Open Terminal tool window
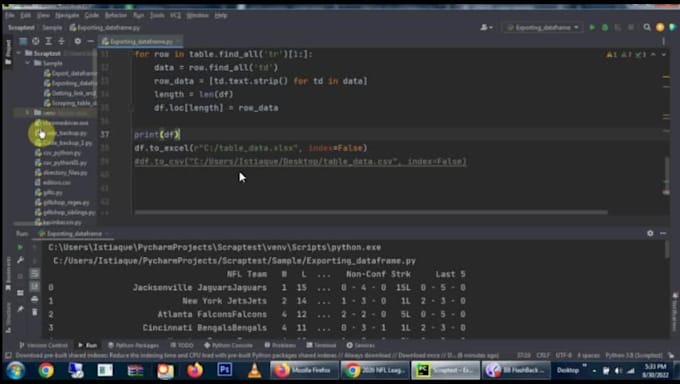Screen dimensions: 680x384 click(321, 345)
